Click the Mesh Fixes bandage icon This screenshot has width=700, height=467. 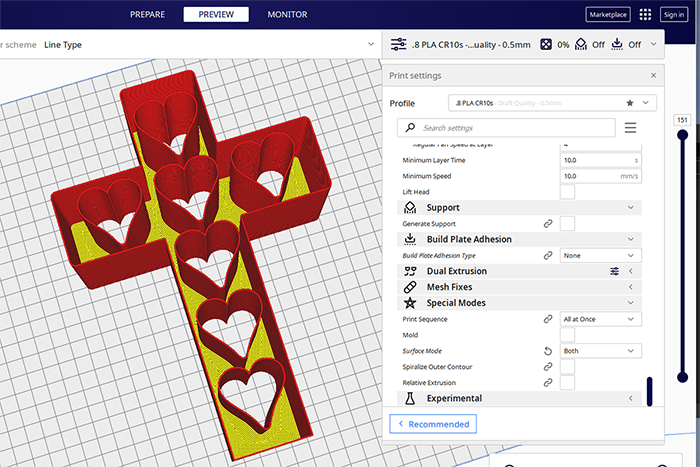click(410, 287)
